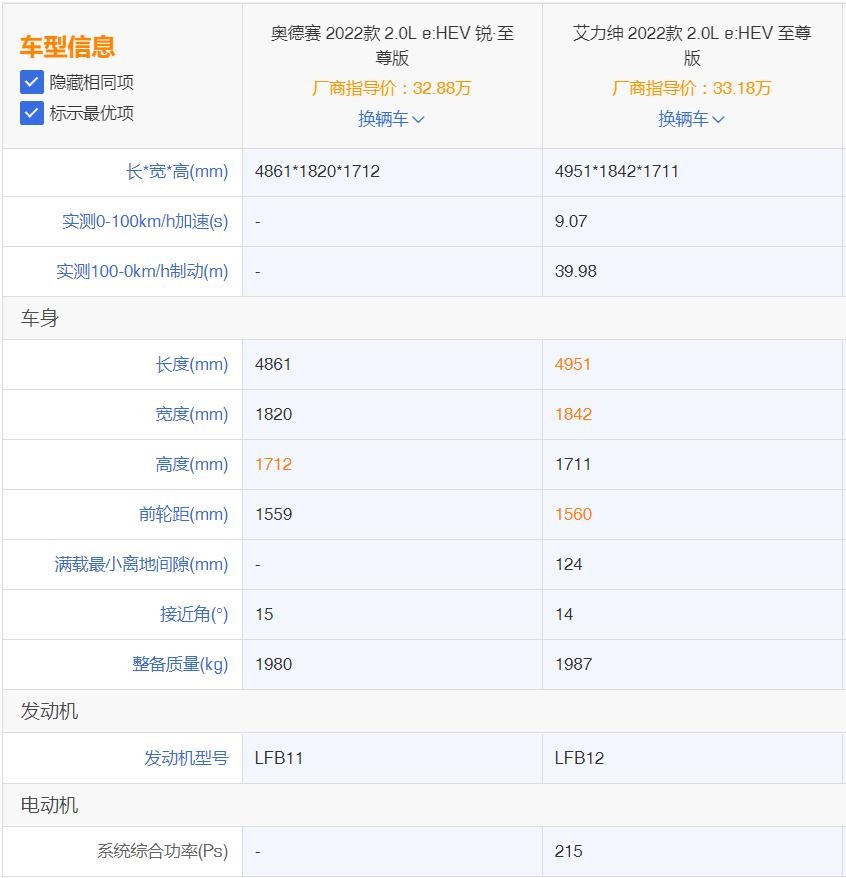
Task: Select the 前轮距(mm) row label
Action: (x=183, y=514)
